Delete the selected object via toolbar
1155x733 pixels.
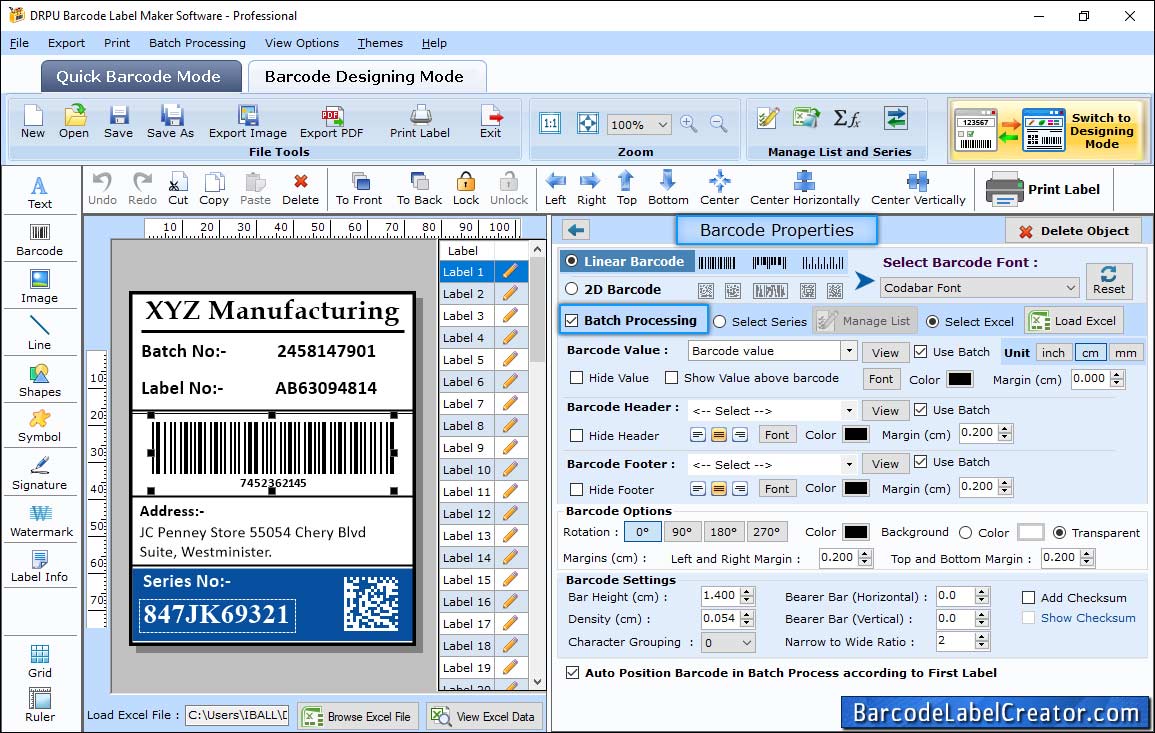tap(301, 189)
